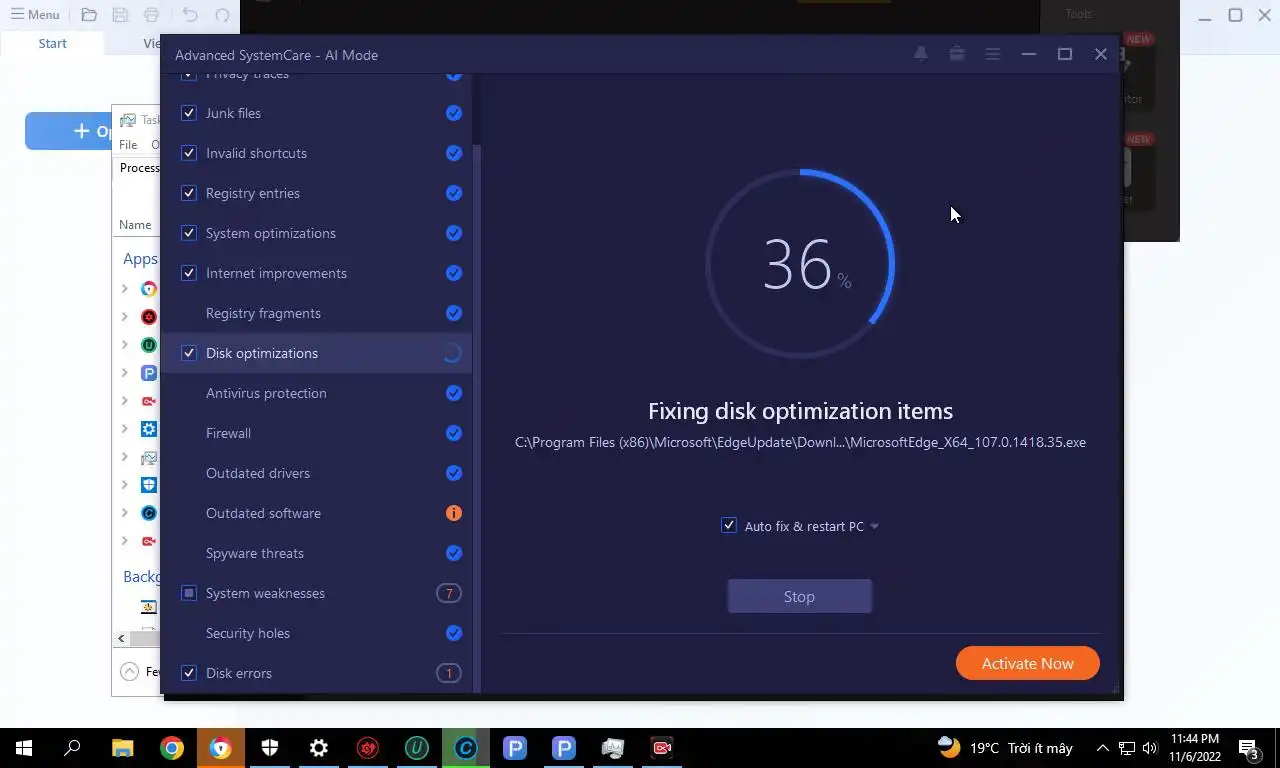
Task: Uncheck the Disk errors checkbox
Action: [x=189, y=673]
